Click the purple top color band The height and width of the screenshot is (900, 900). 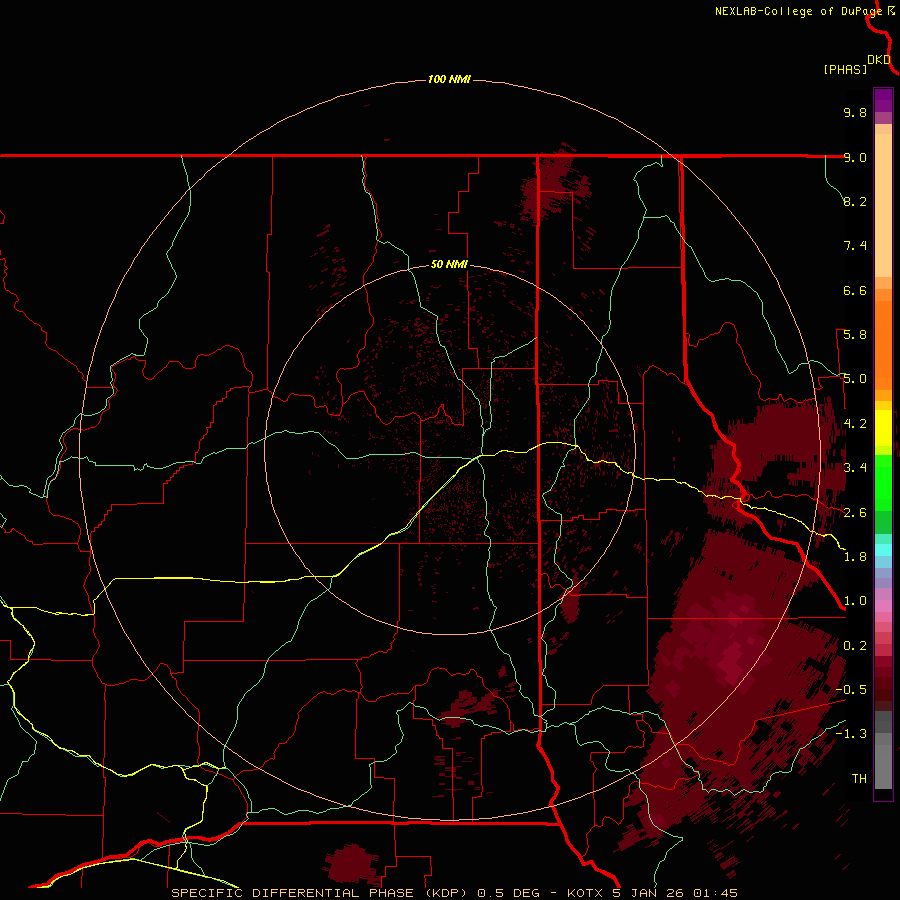[883, 100]
